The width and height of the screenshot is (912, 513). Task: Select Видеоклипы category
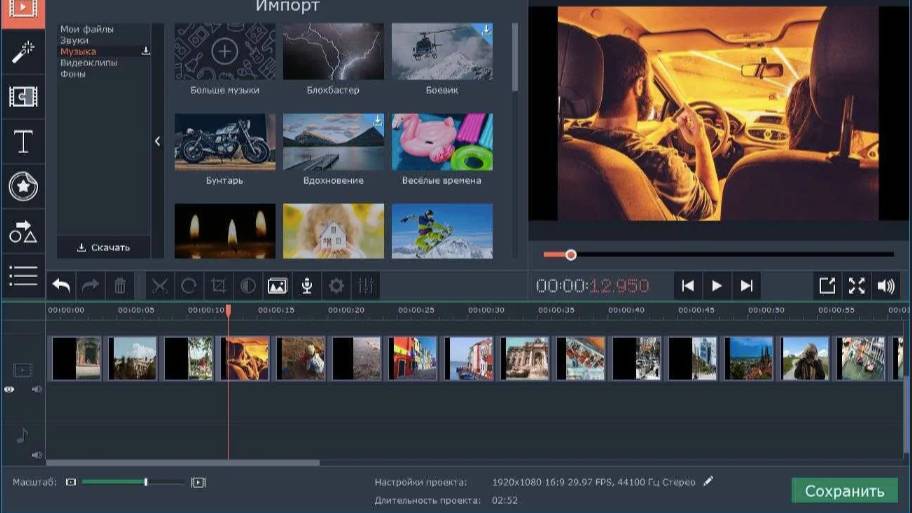click(x=88, y=62)
